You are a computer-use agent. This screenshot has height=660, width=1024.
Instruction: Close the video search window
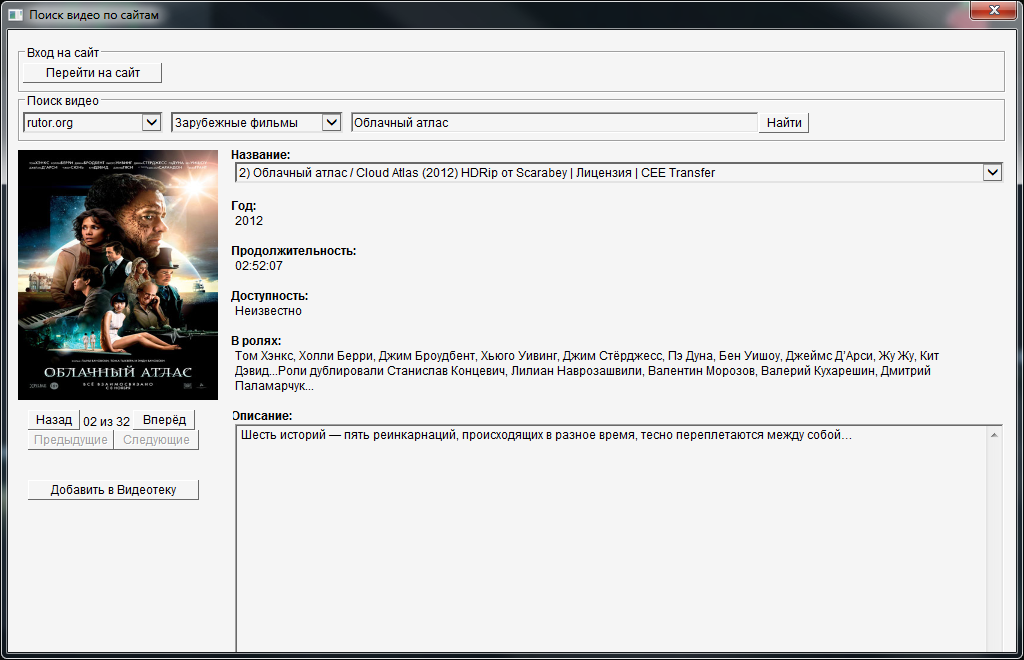(x=993, y=10)
